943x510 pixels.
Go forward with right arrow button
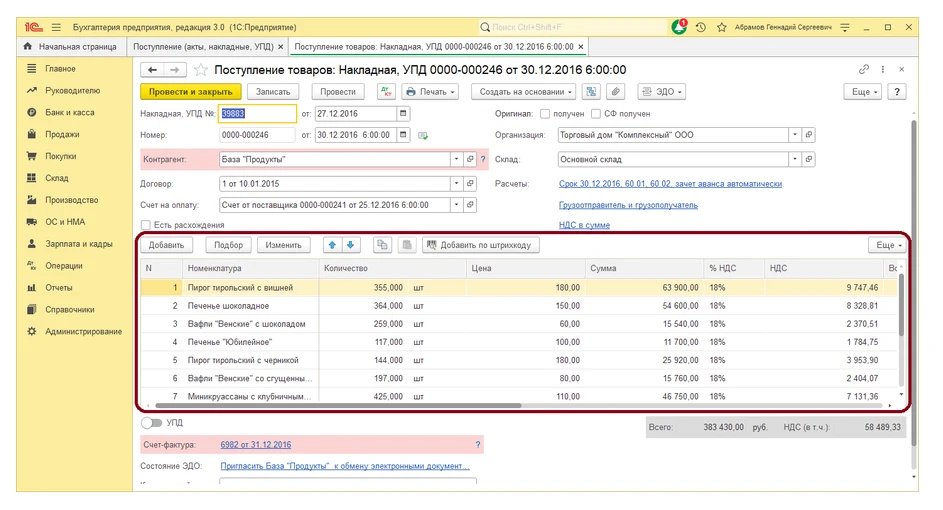[174, 70]
